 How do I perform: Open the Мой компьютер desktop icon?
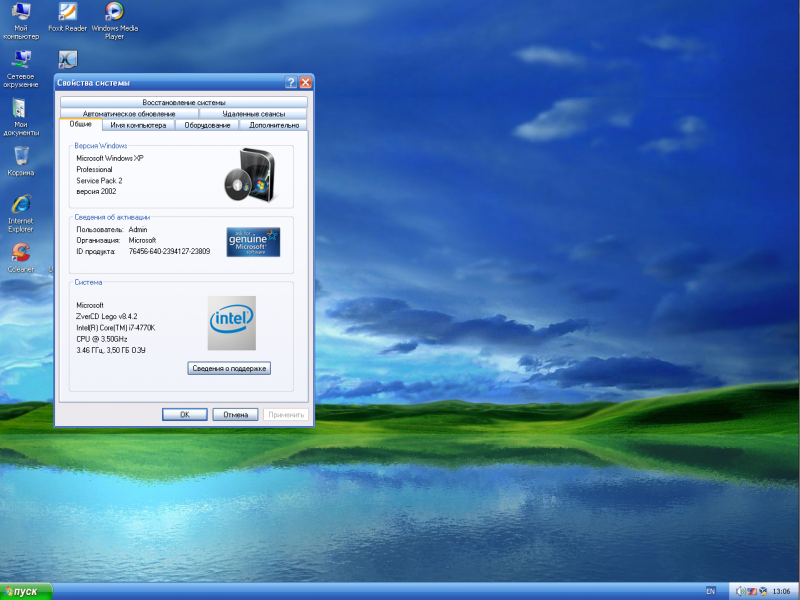click(21, 21)
